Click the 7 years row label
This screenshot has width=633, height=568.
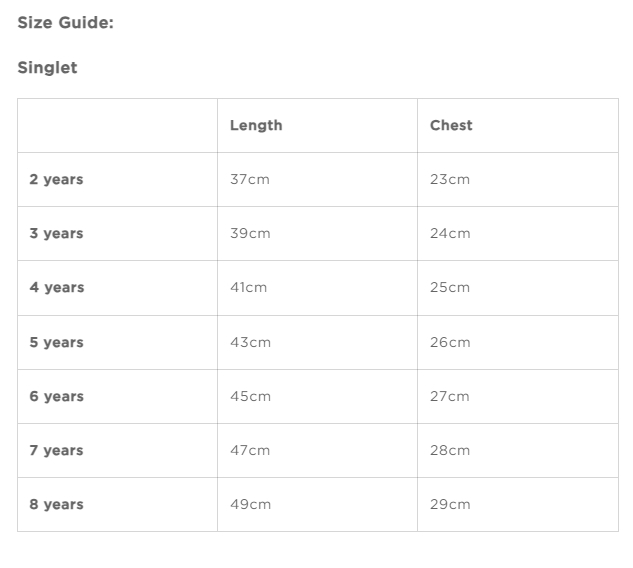coord(56,450)
